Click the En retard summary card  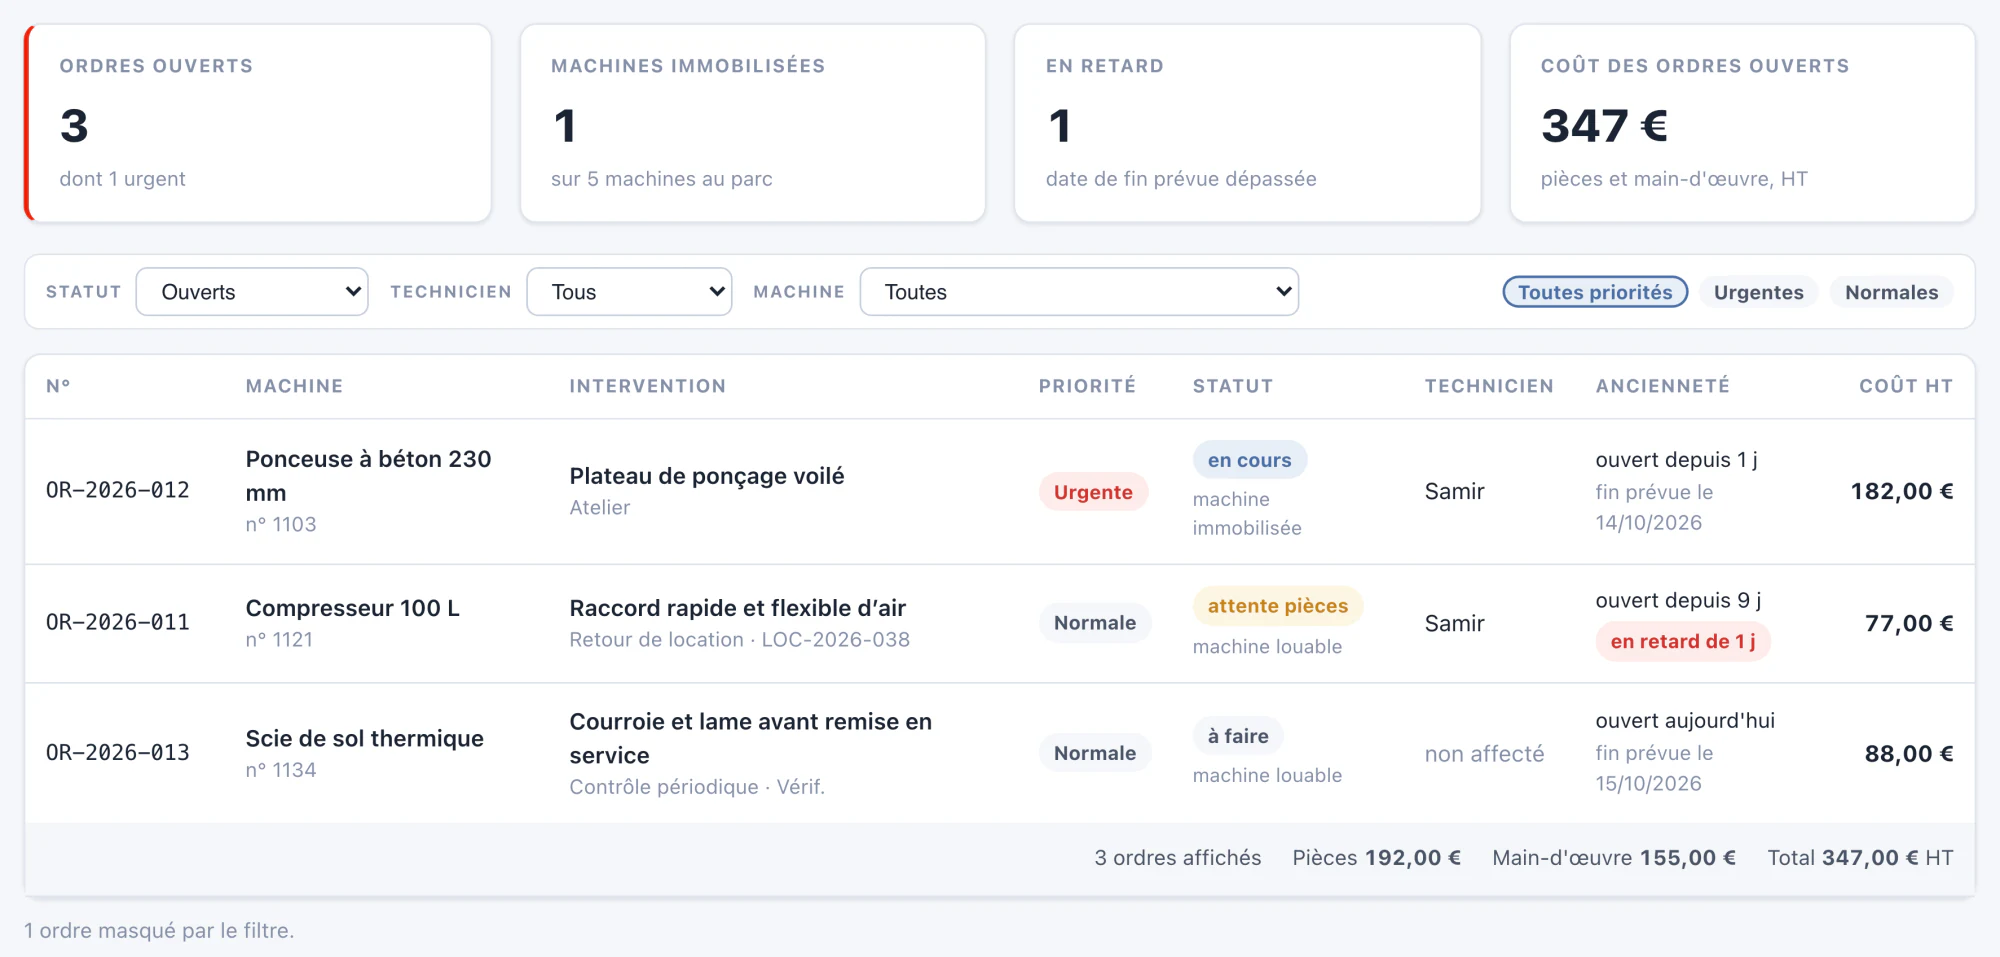pyautogui.click(x=1248, y=123)
